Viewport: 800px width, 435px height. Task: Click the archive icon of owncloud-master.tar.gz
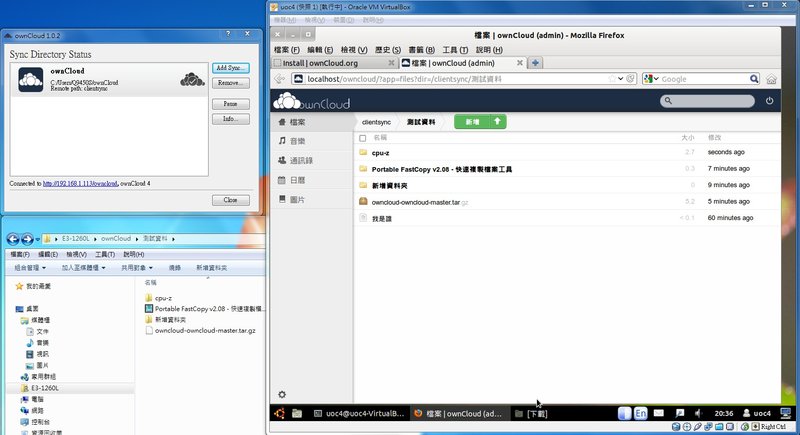(363, 201)
